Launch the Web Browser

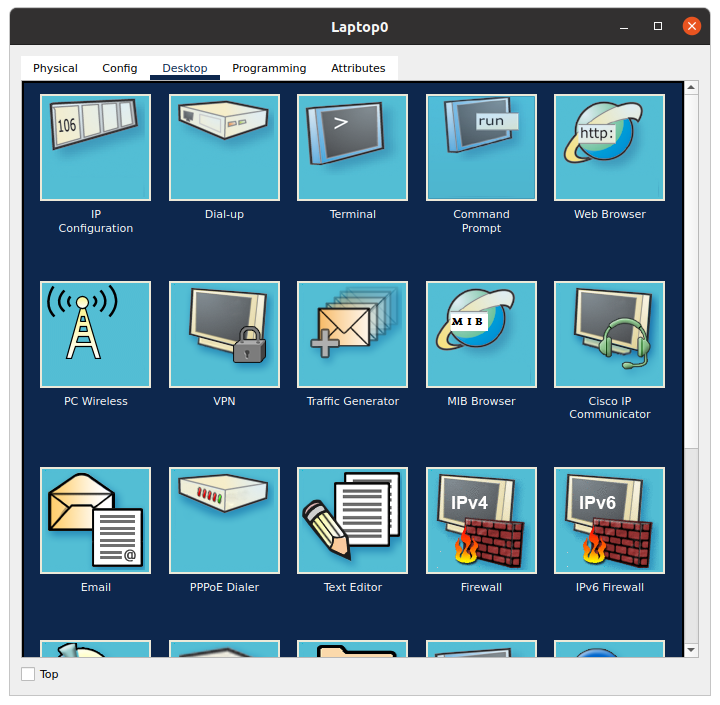point(609,147)
